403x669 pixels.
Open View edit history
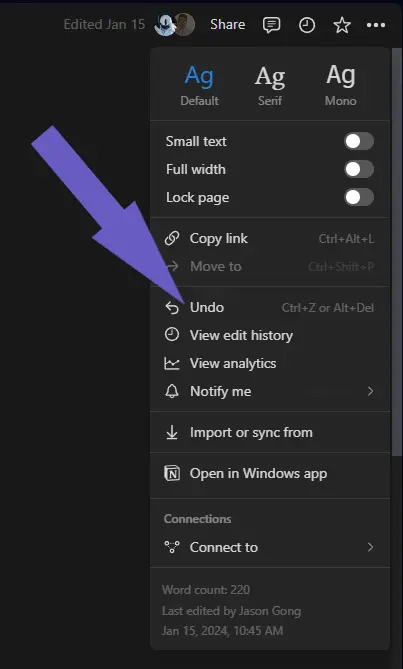270,335
